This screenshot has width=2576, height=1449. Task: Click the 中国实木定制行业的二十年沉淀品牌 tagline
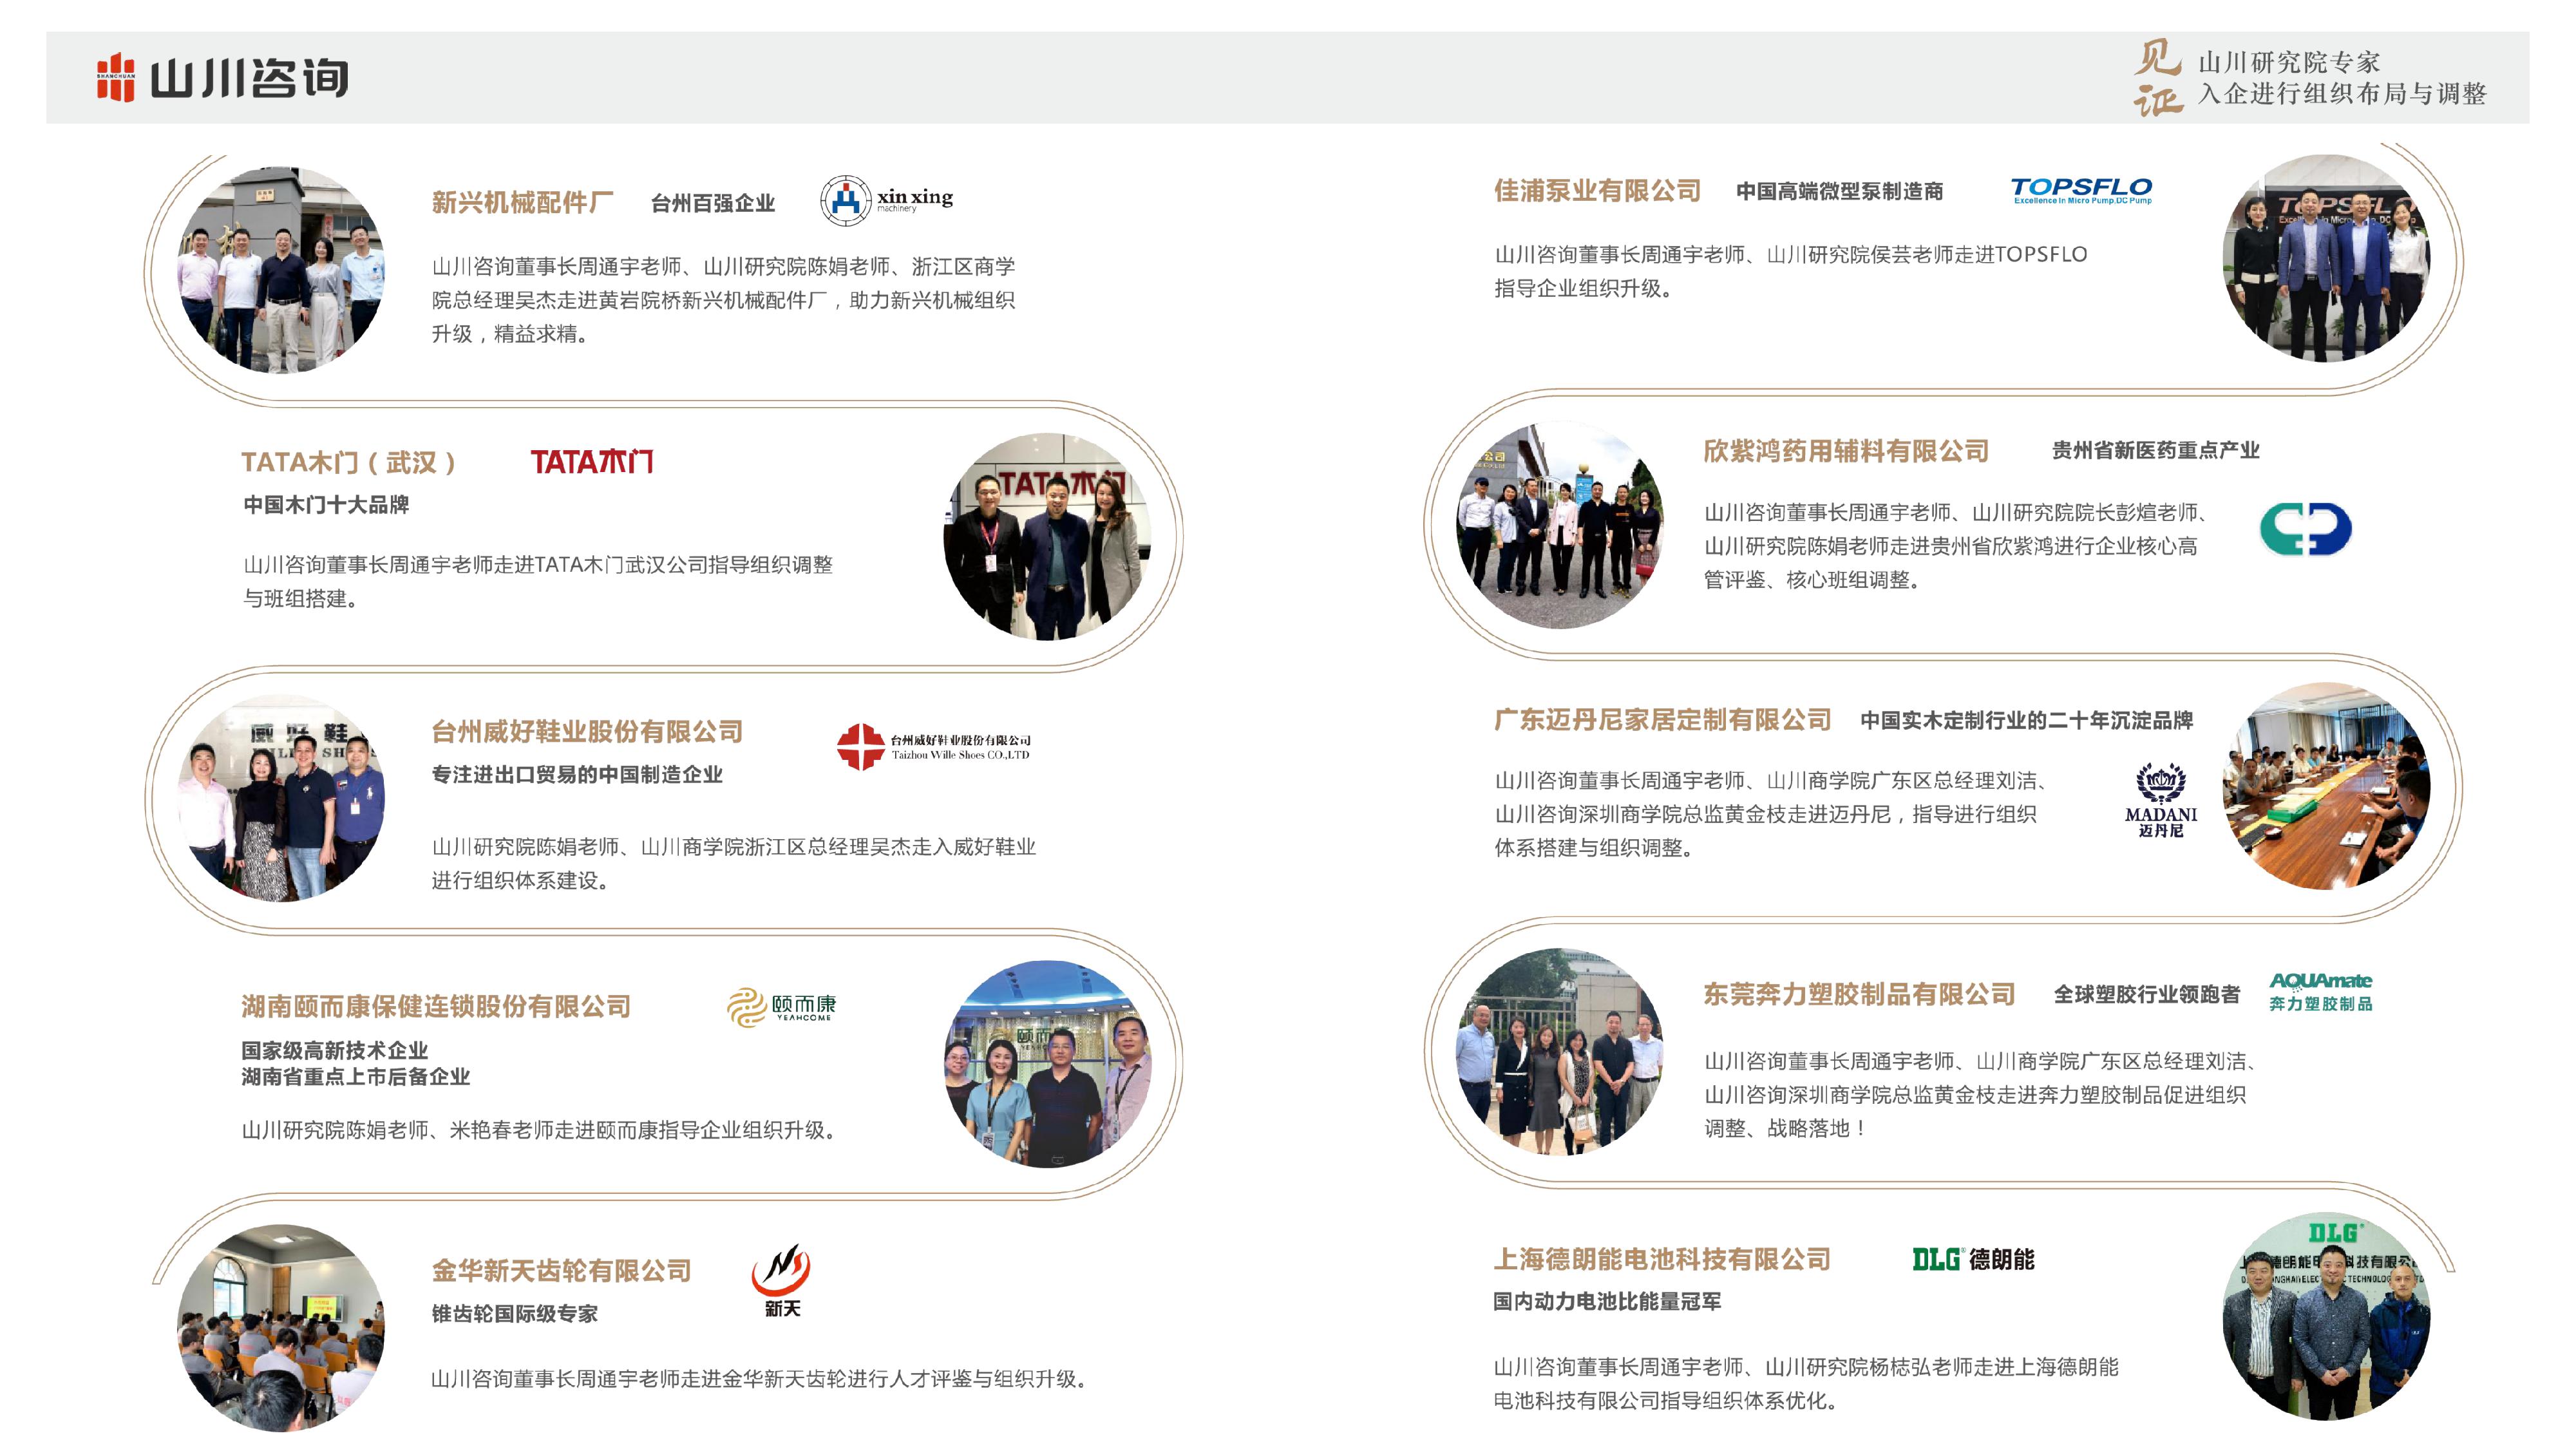coord(2027,720)
